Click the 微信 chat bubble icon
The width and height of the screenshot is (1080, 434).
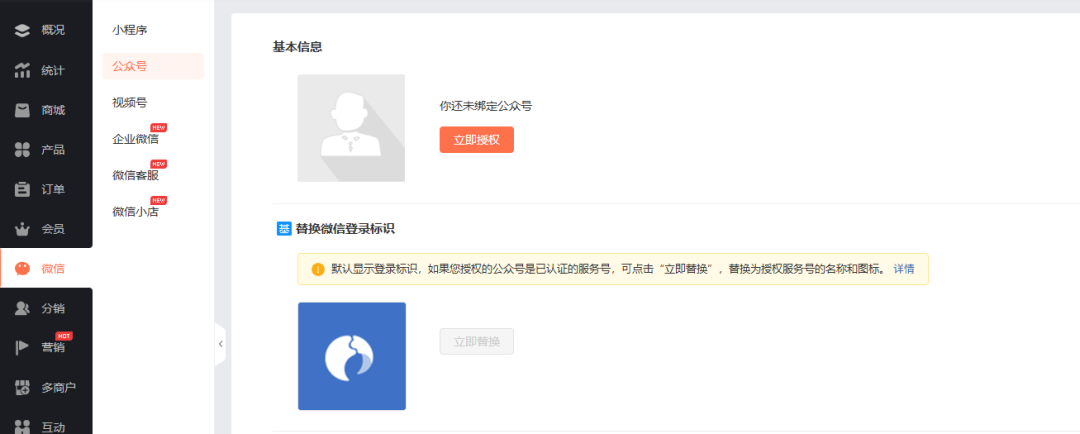pyautogui.click(x=23, y=269)
